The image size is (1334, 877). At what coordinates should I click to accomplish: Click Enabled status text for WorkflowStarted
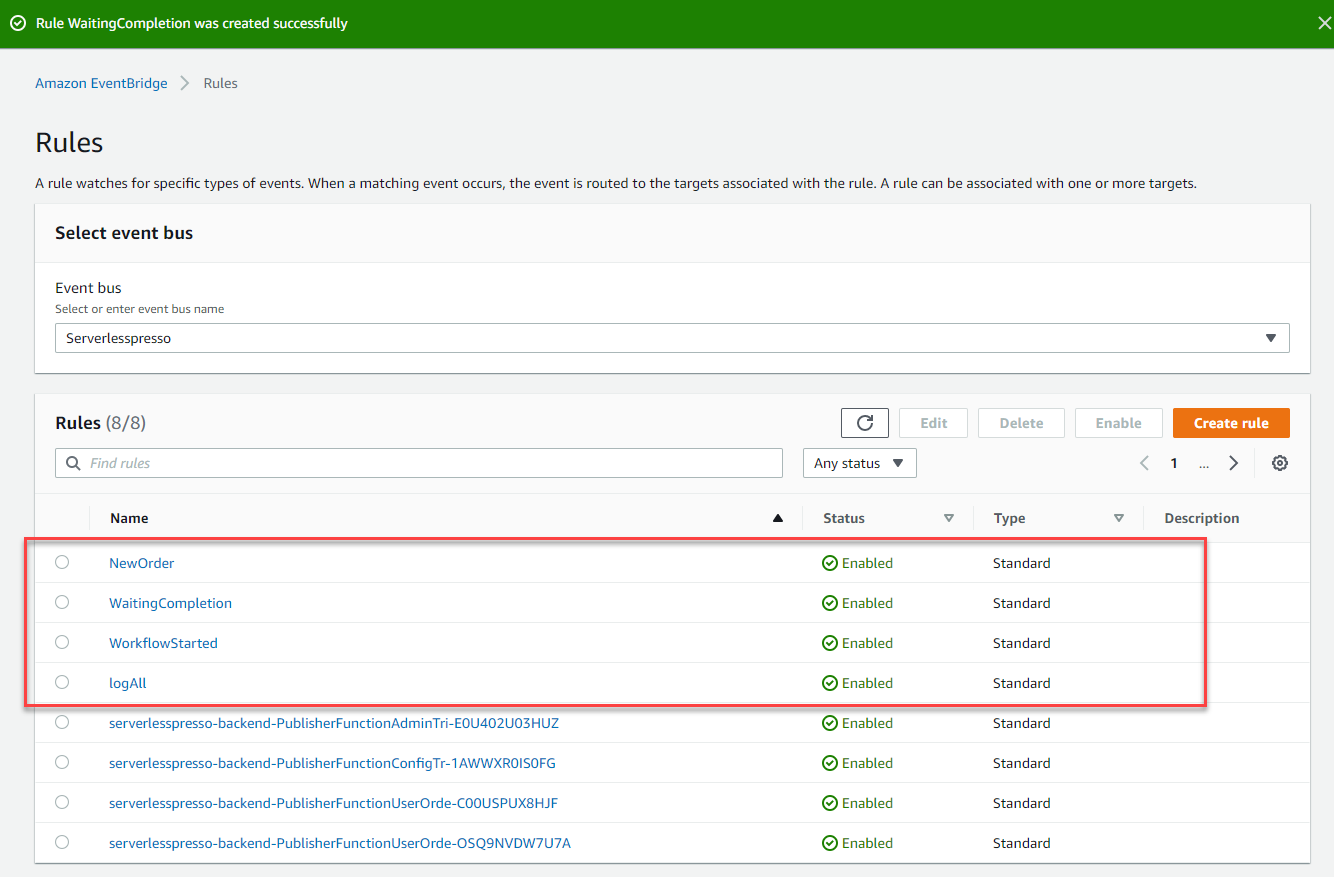[x=867, y=643]
